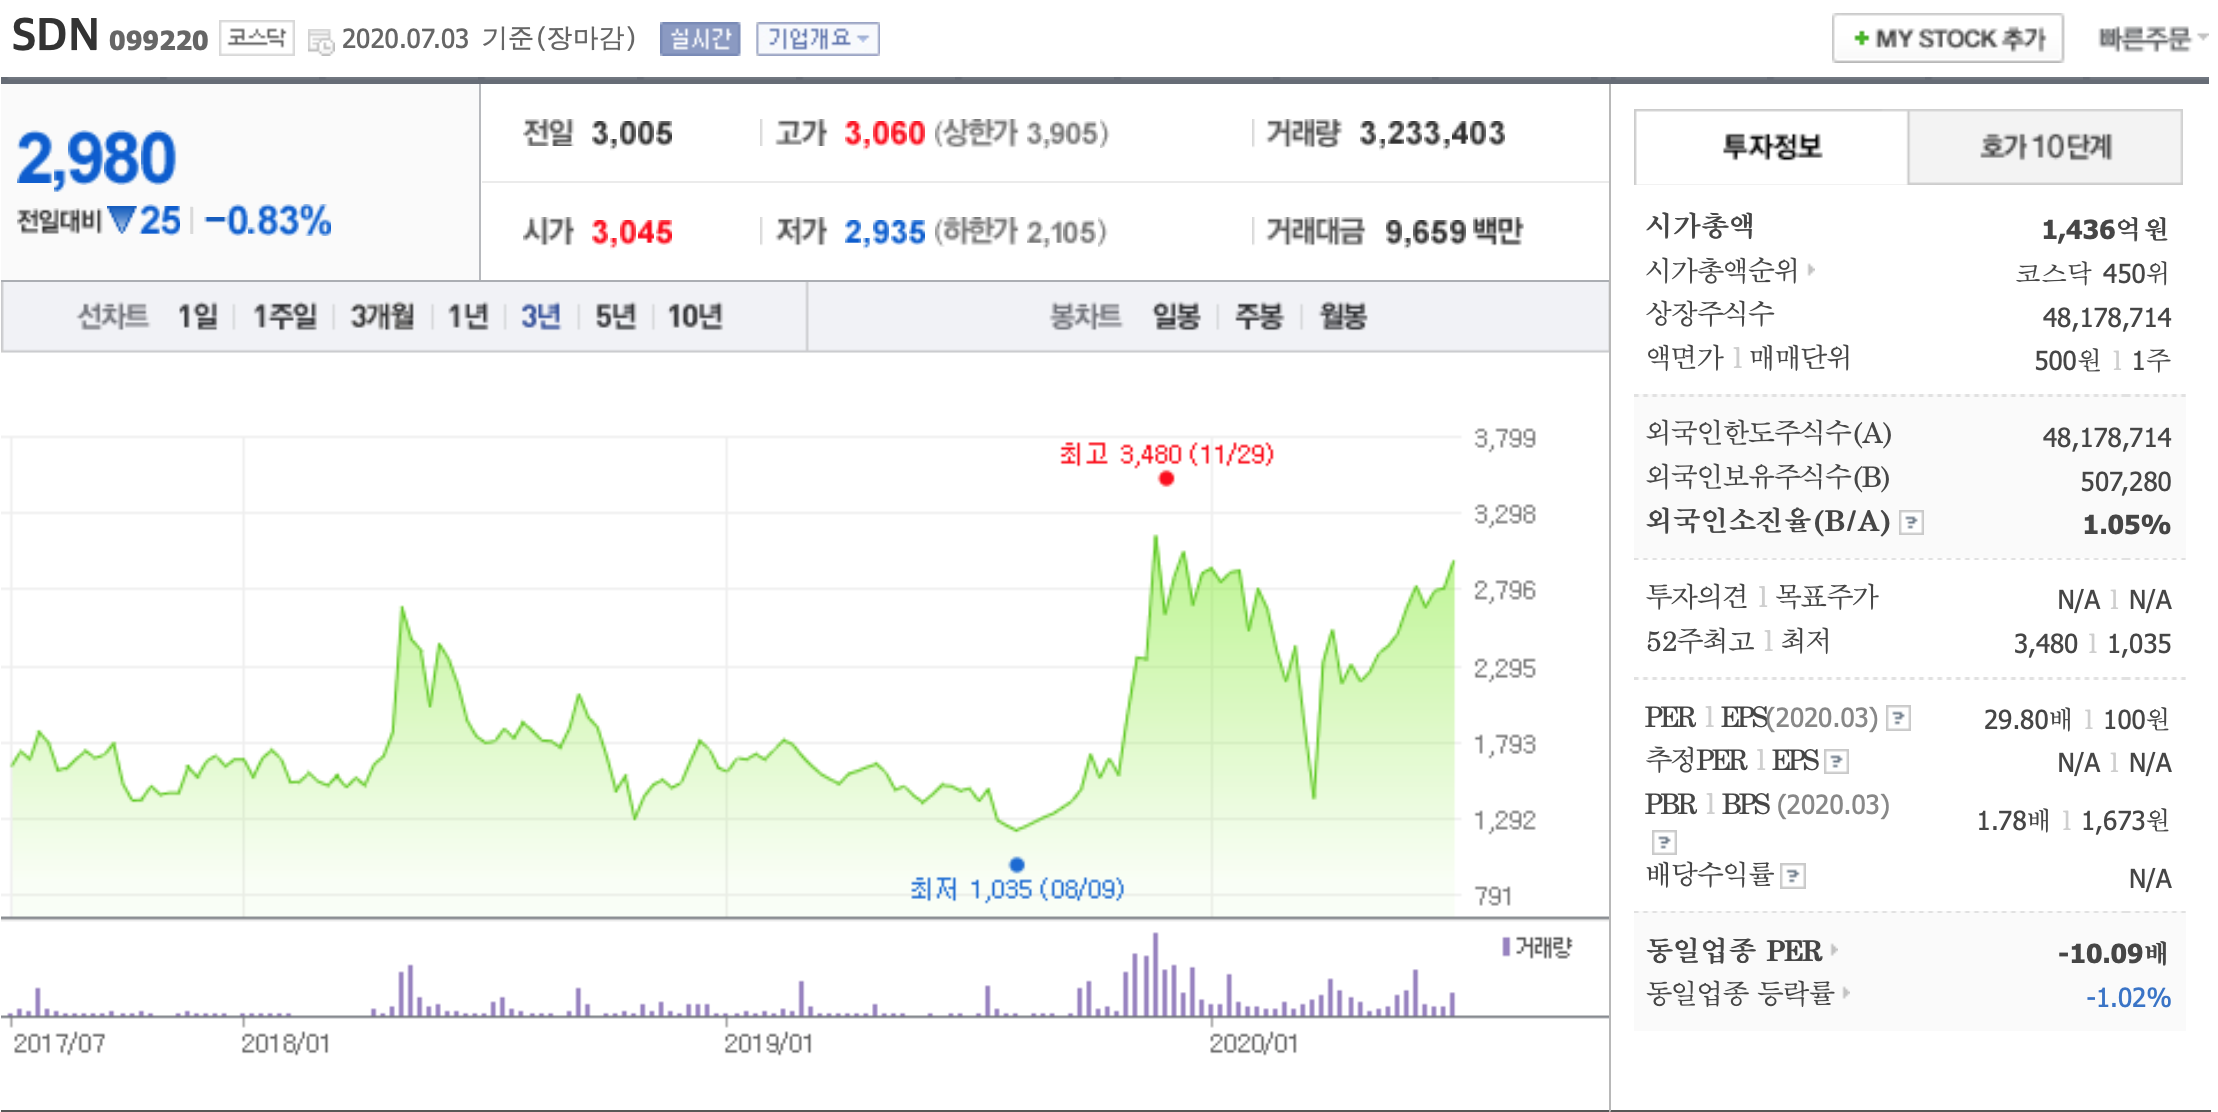Open help icon beside PER EPS(2020.03)
Image resolution: width=2218 pixels, height=1112 pixels.
pyautogui.click(x=1898, y=718)
